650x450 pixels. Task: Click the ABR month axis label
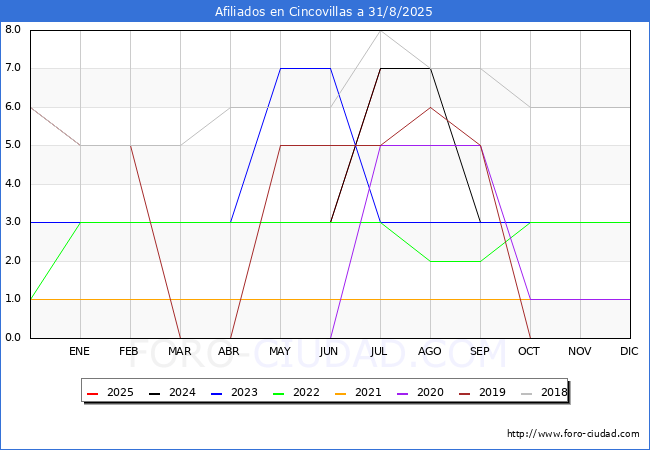coord(229,351)
